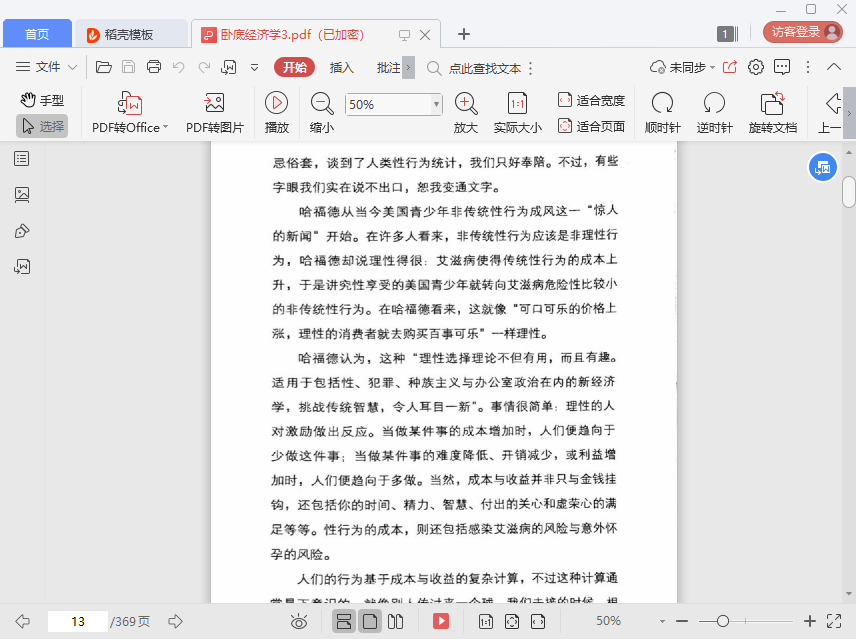Click status bar fit width icon

tap(538, 621)
